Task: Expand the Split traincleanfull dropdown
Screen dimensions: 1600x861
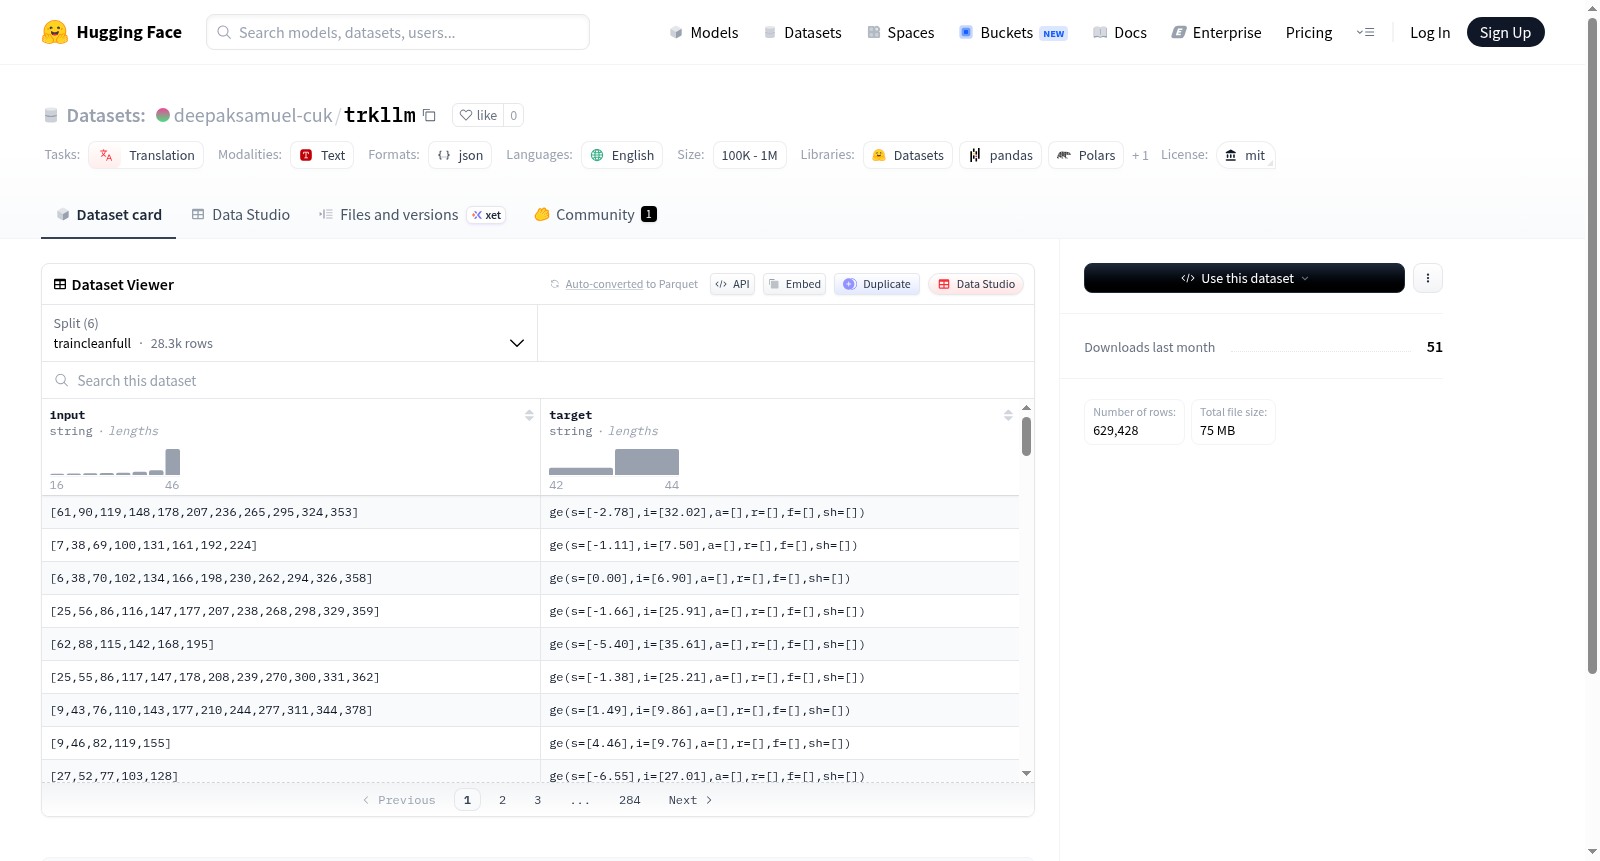Action: click(x=289, y=333)
